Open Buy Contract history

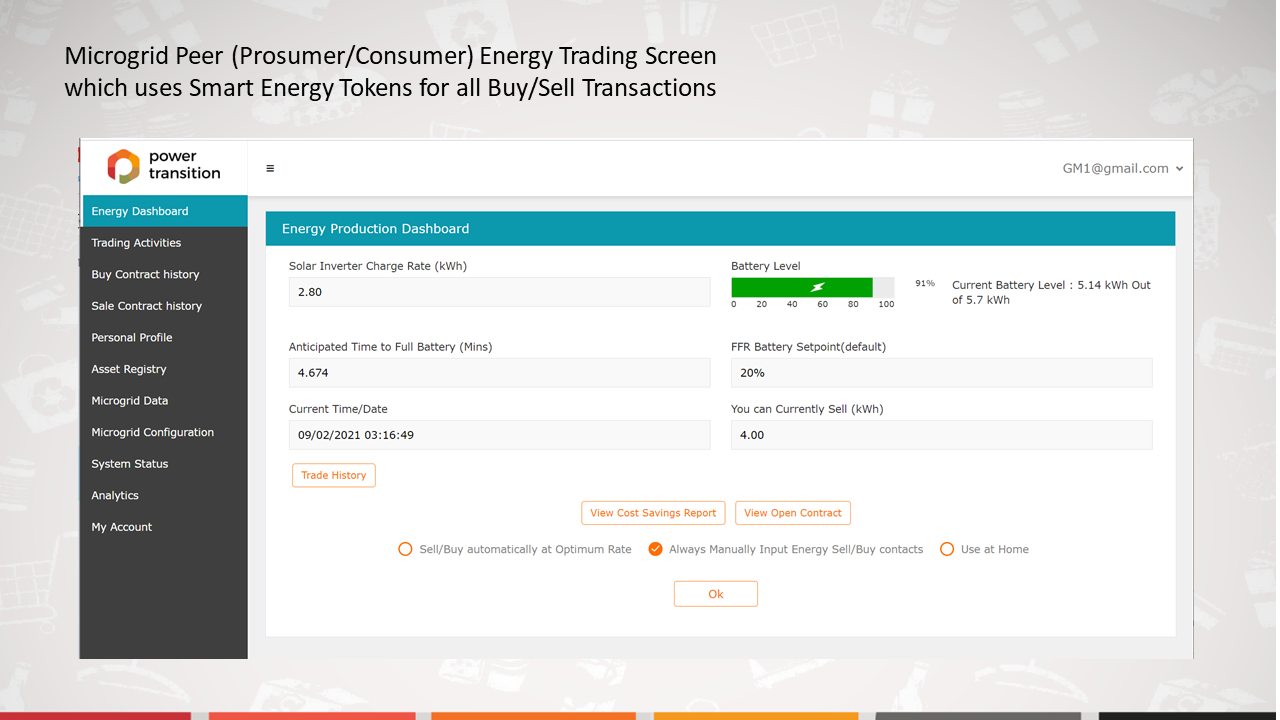(164, 274)
